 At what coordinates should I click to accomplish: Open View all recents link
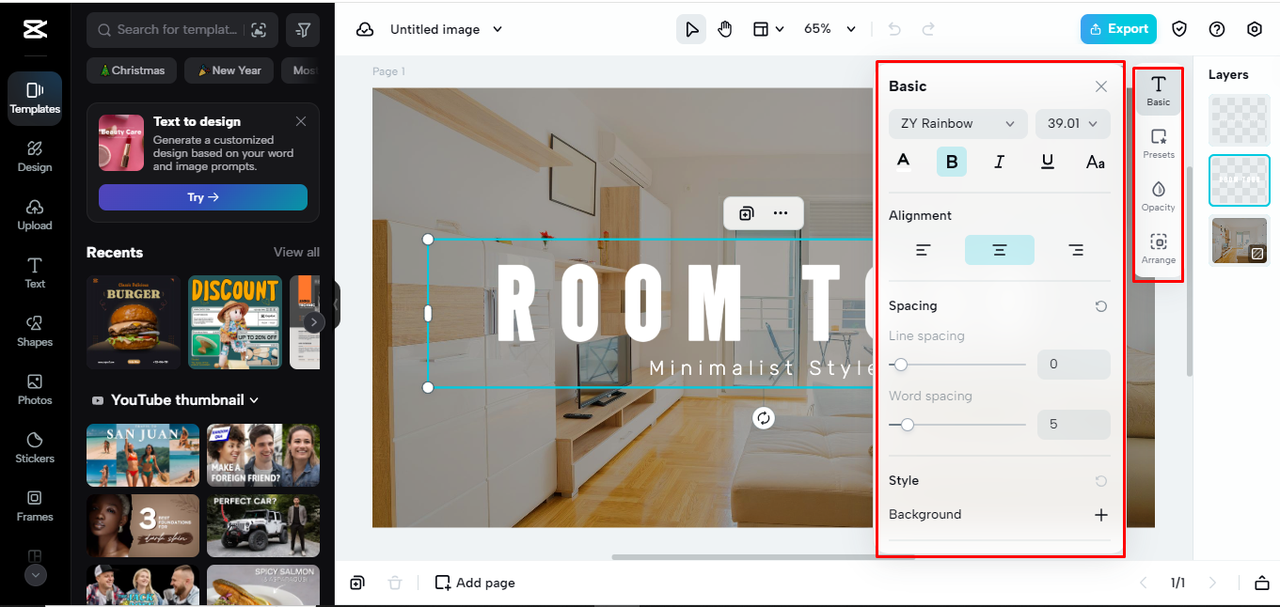coord(297,253)
